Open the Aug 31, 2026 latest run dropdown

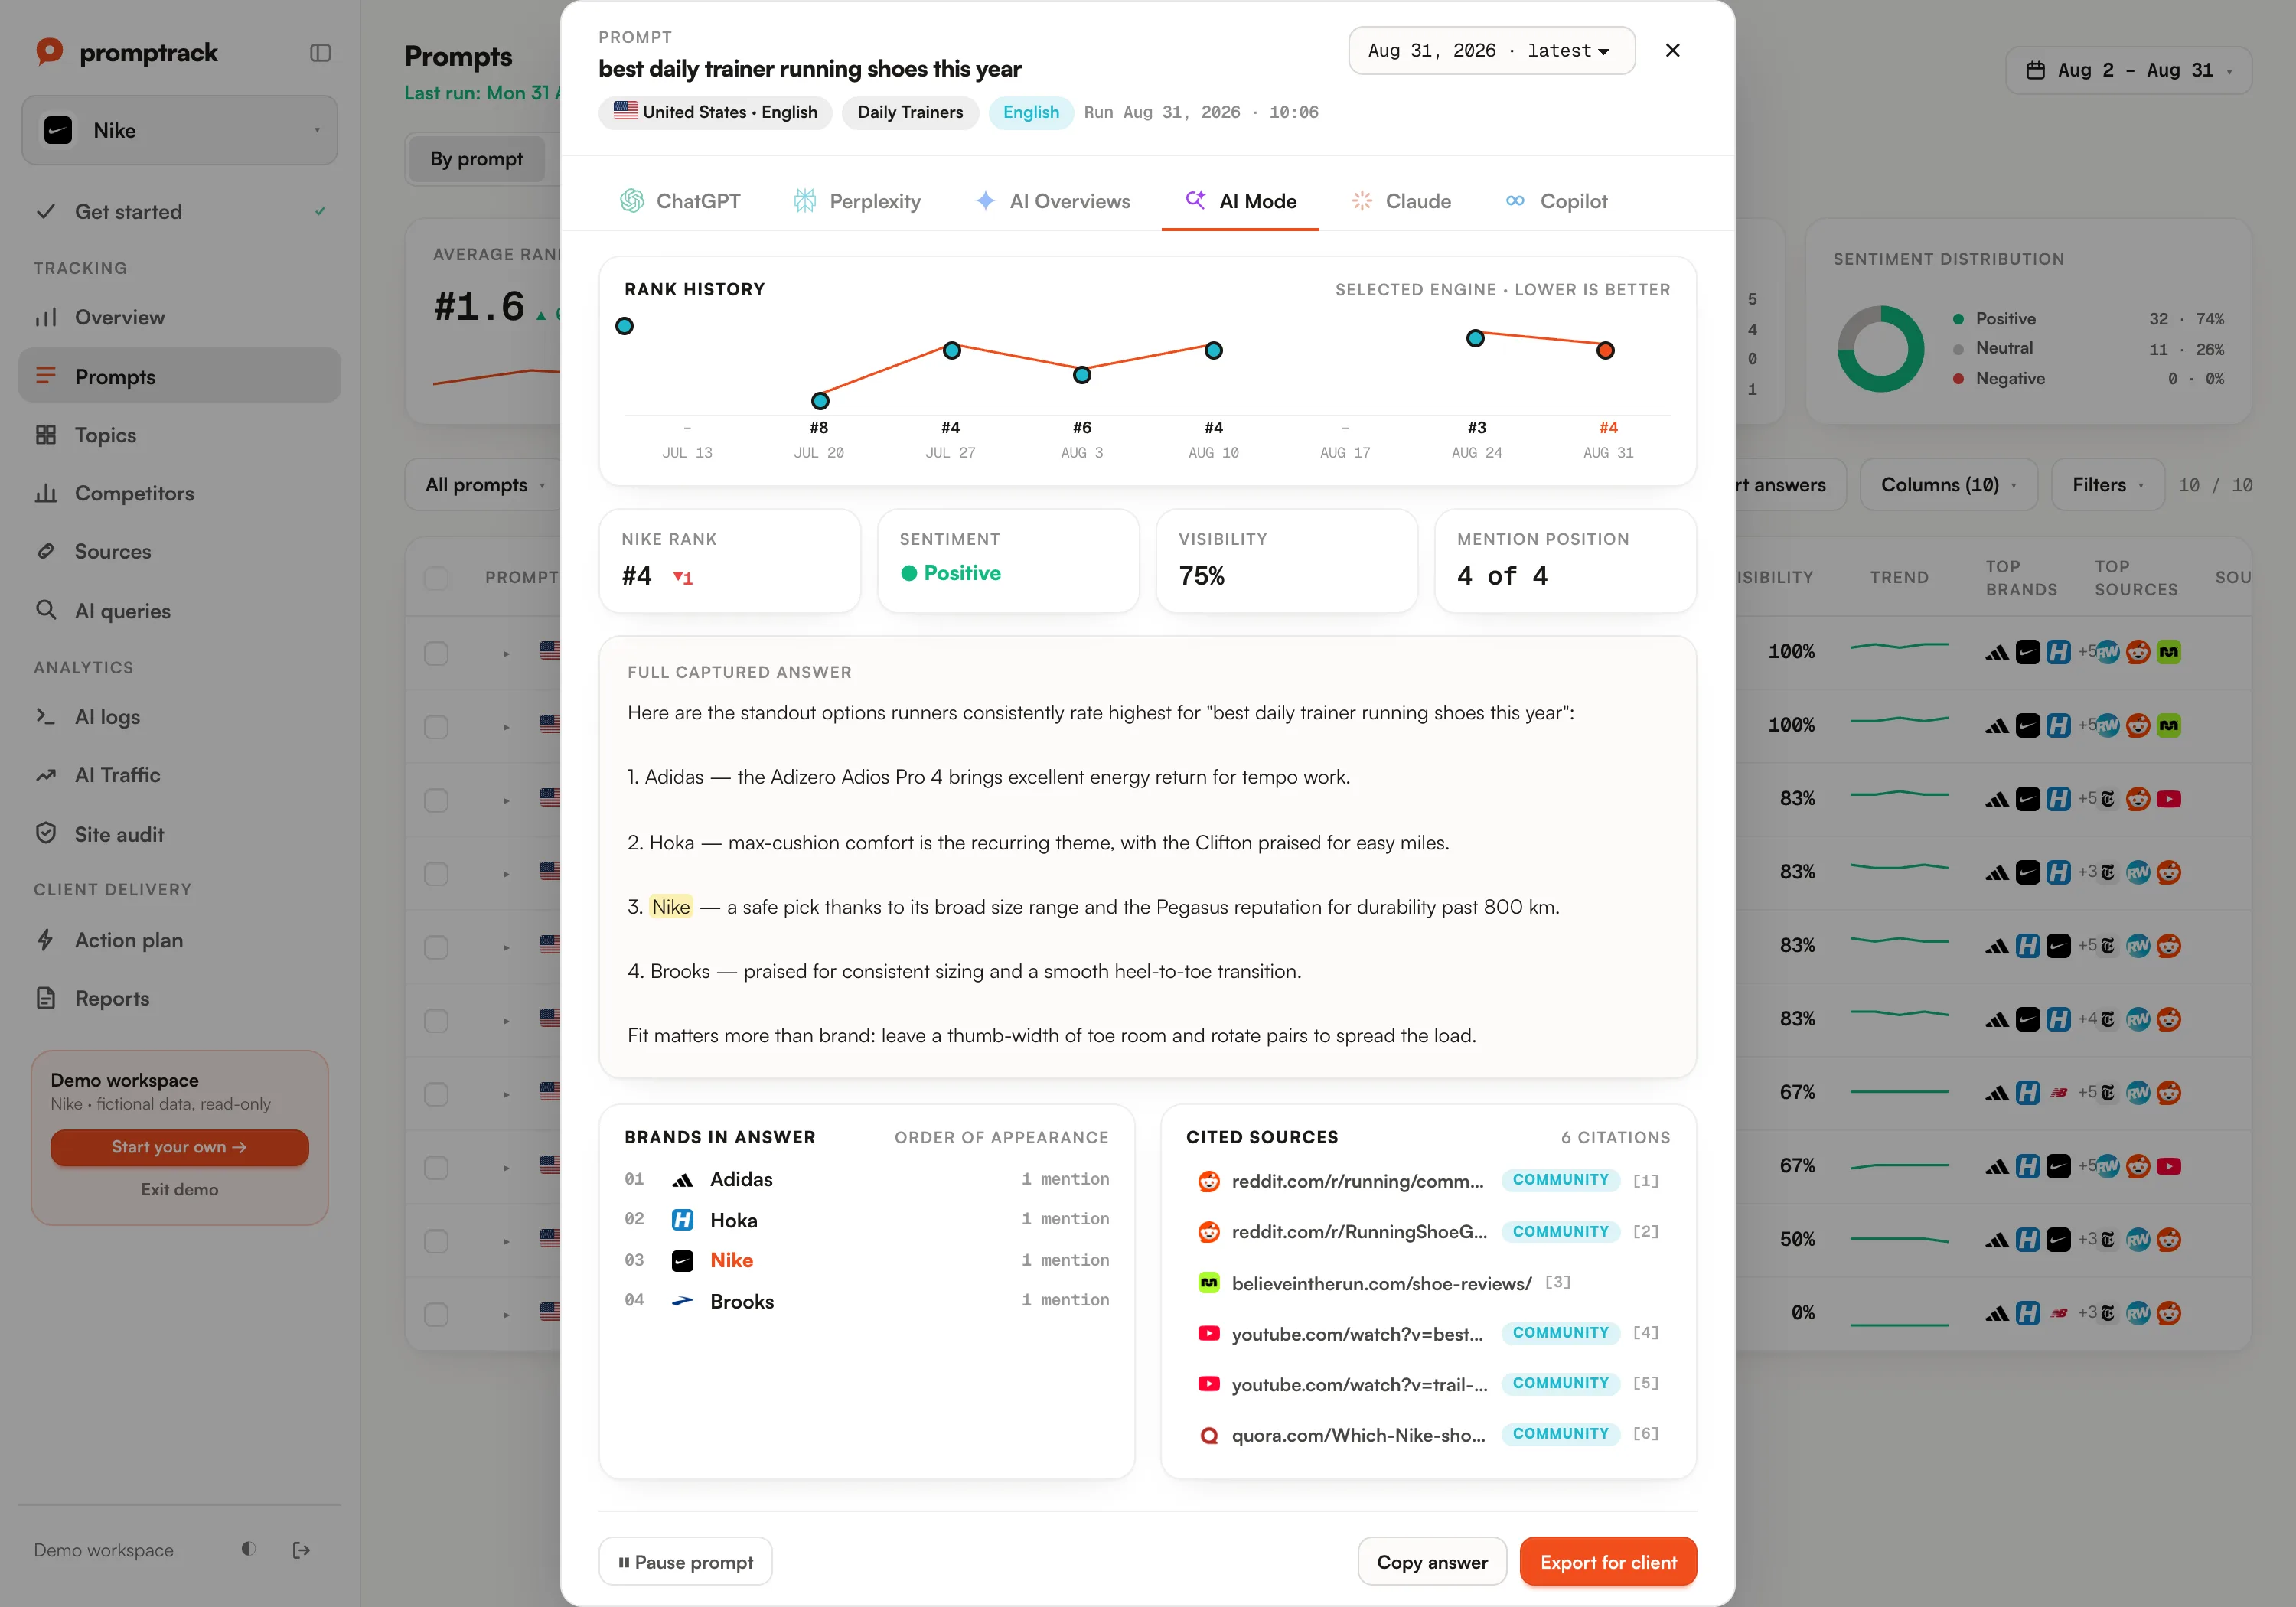(x=1491, y=50)
